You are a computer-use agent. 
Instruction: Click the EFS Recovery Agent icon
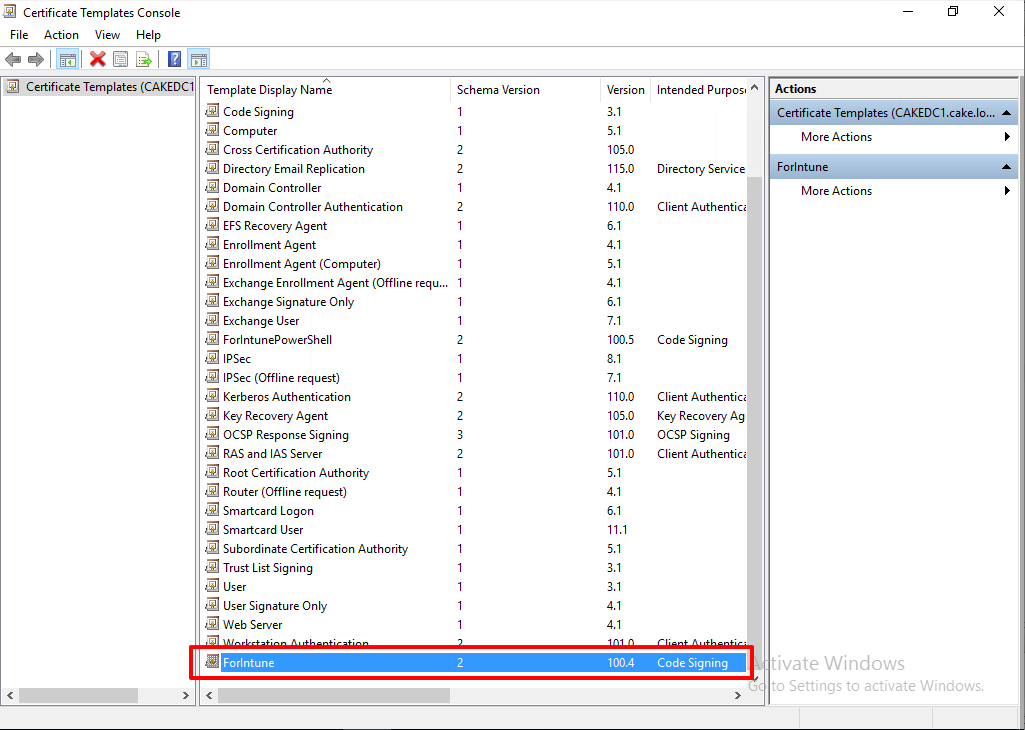click(x=212, y=225)
